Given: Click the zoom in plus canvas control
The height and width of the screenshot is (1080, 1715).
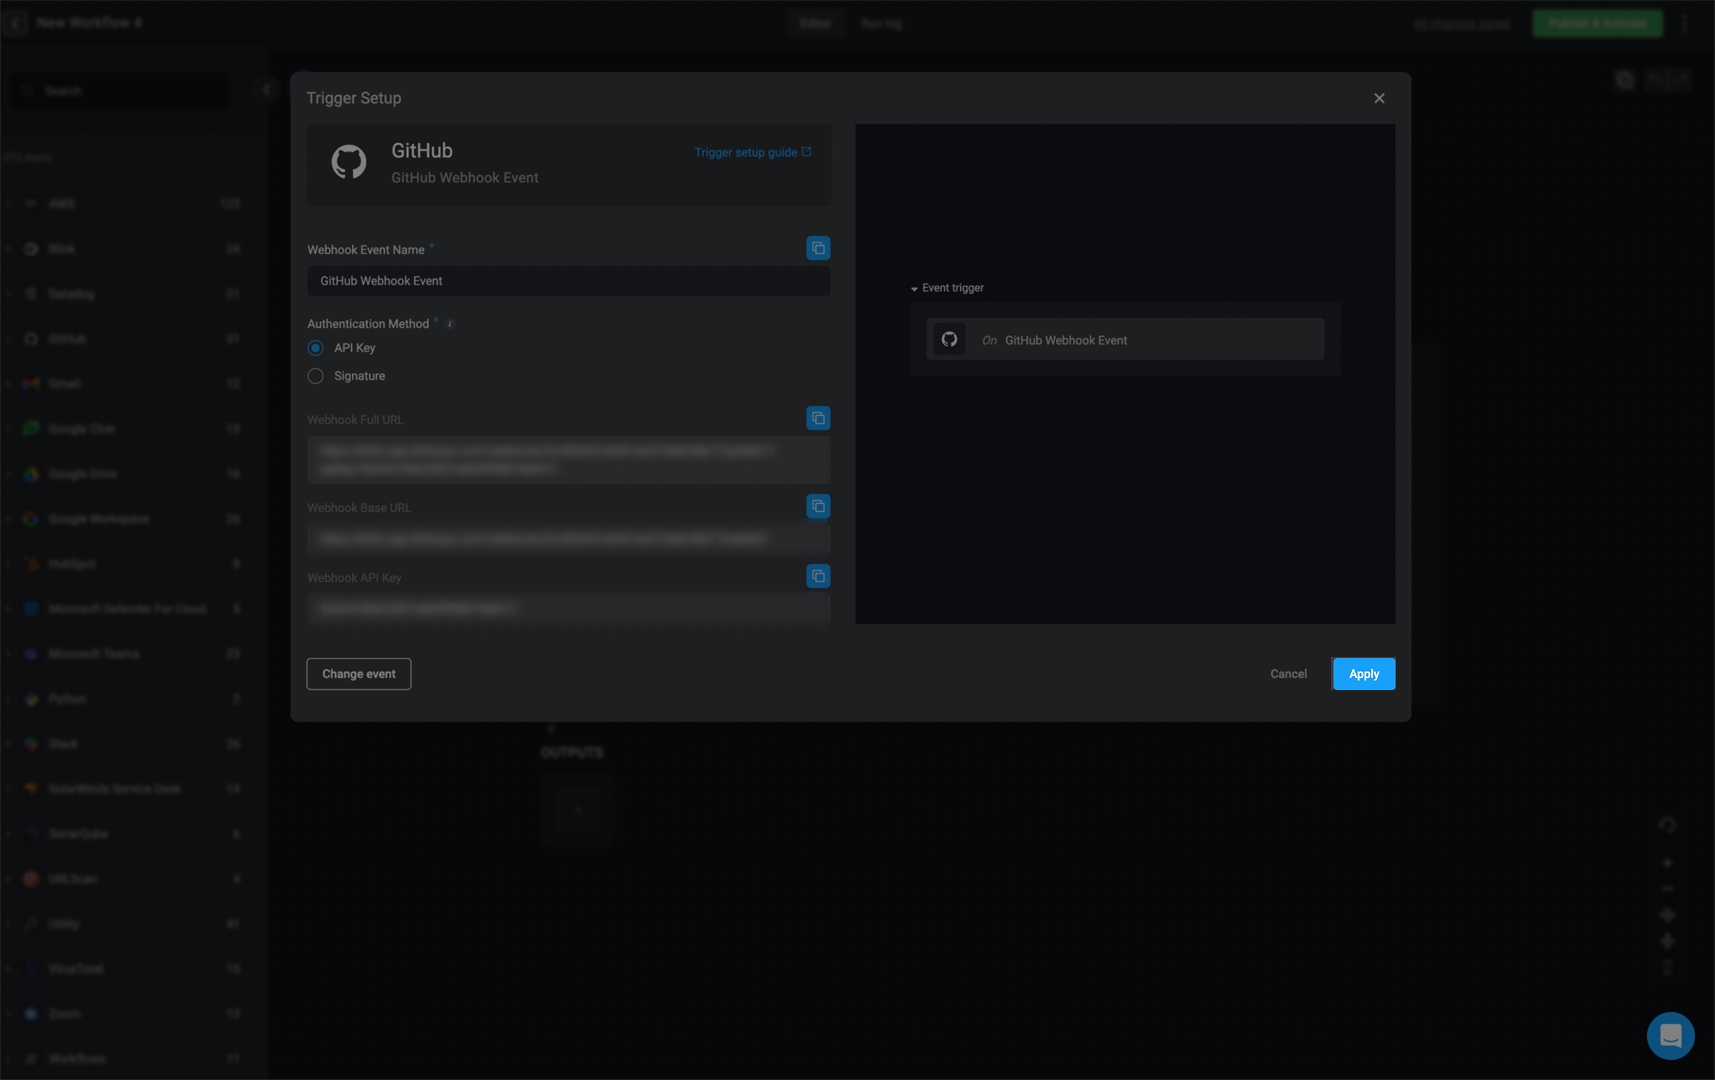Looking at the screenshot, I should click(x=1667, y=863).
